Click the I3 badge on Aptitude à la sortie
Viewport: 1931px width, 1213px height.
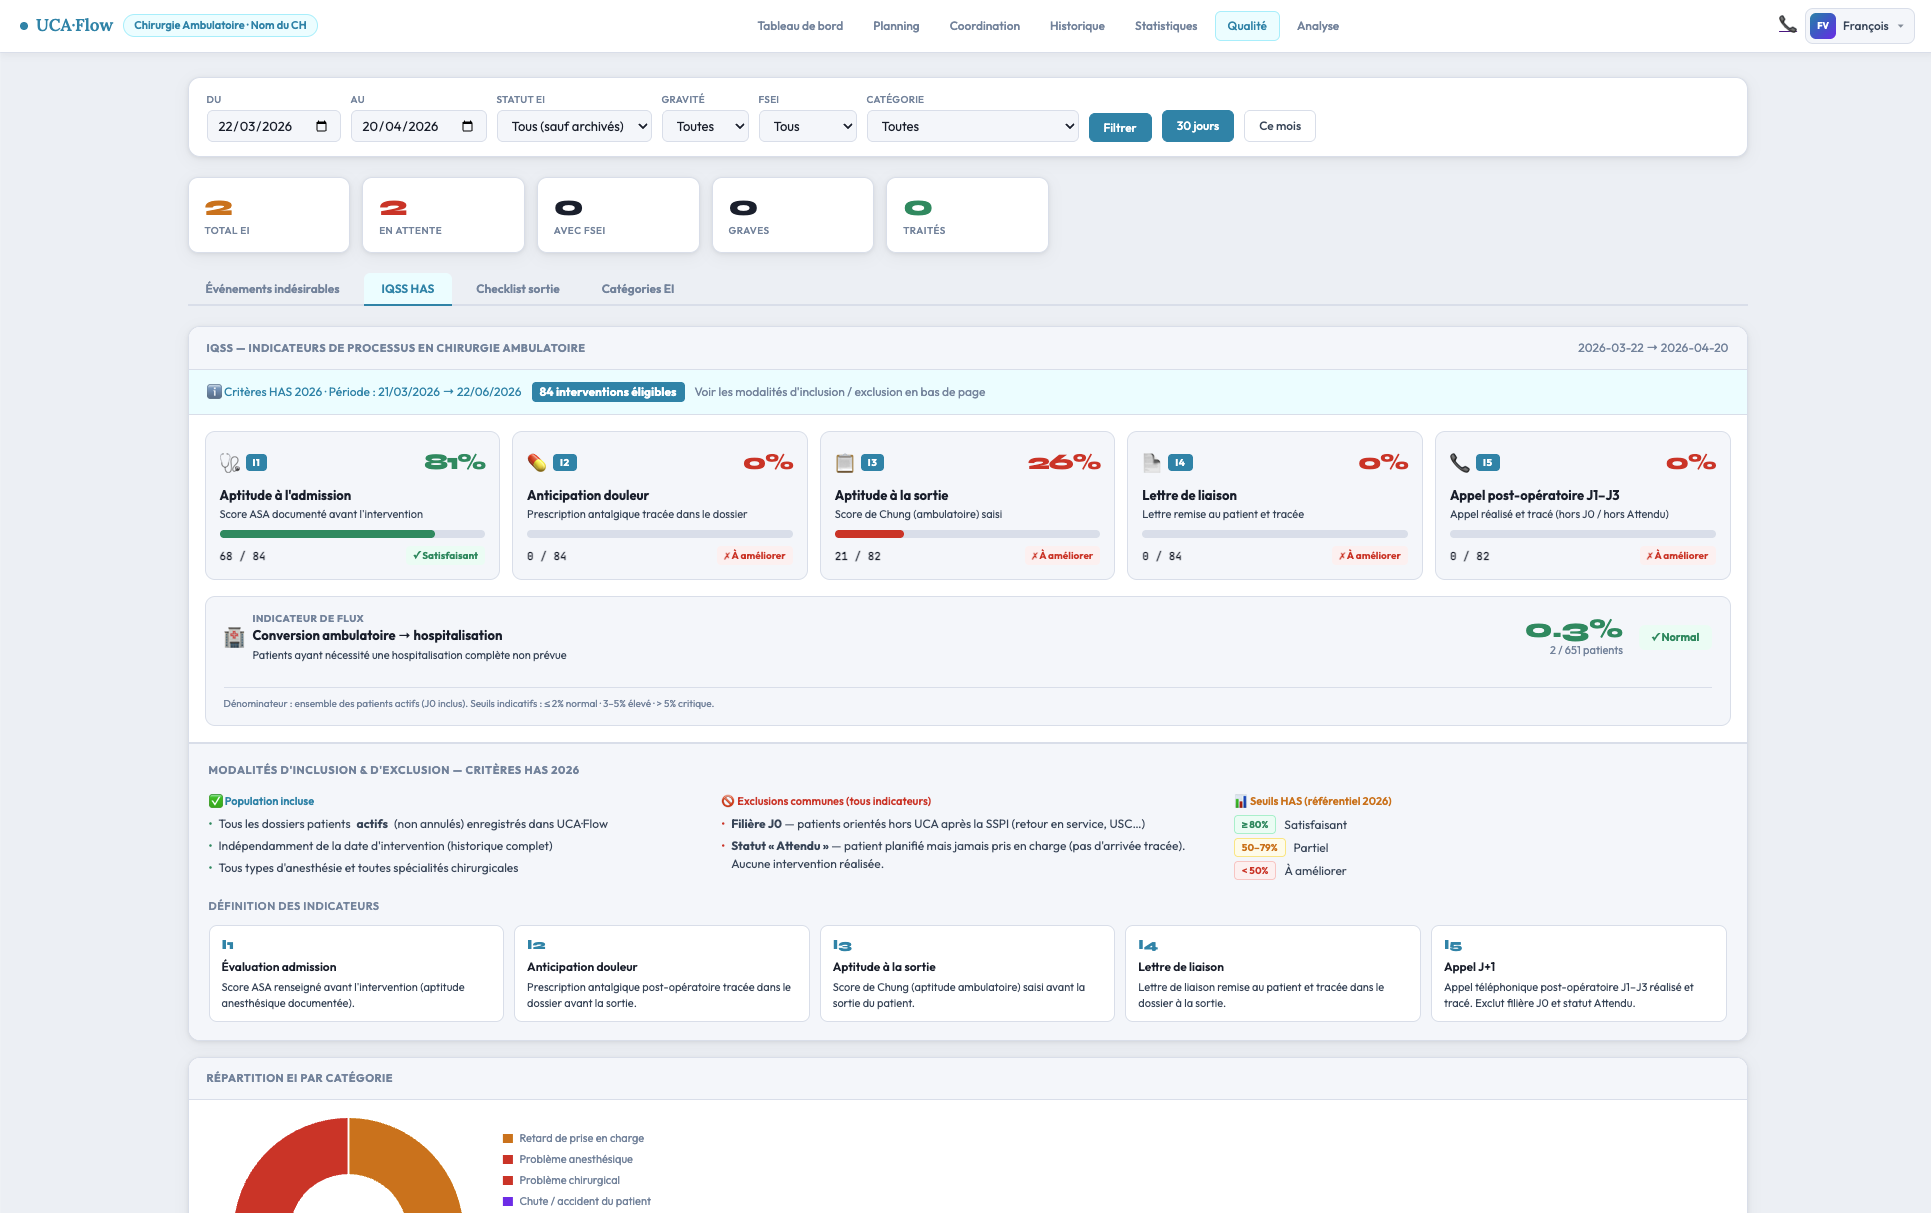[x=872, y=462]
